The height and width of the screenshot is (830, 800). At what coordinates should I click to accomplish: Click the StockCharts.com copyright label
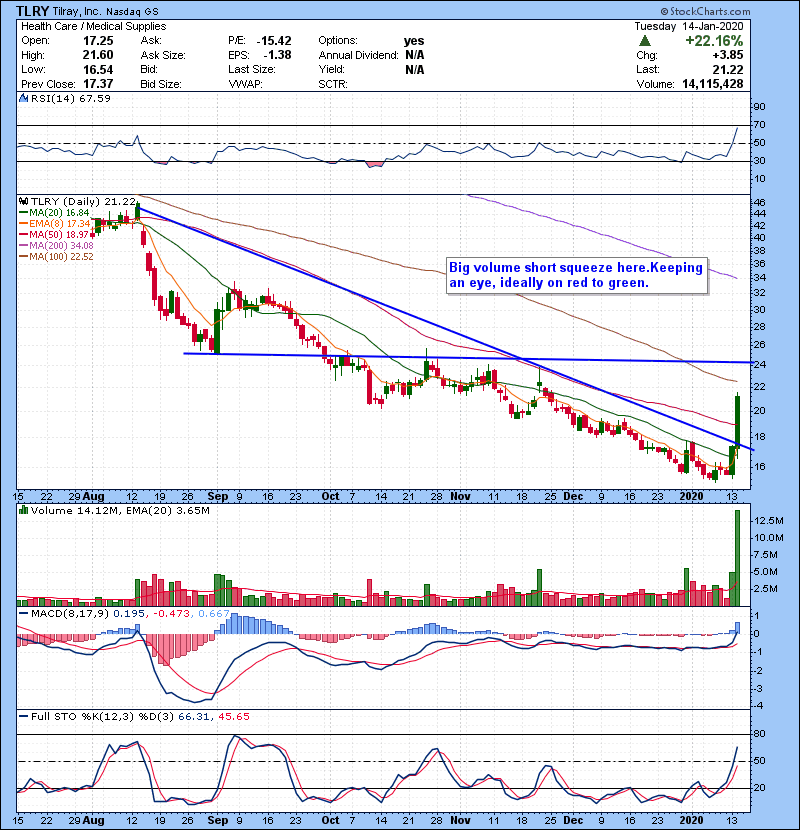tap(705, 11)
